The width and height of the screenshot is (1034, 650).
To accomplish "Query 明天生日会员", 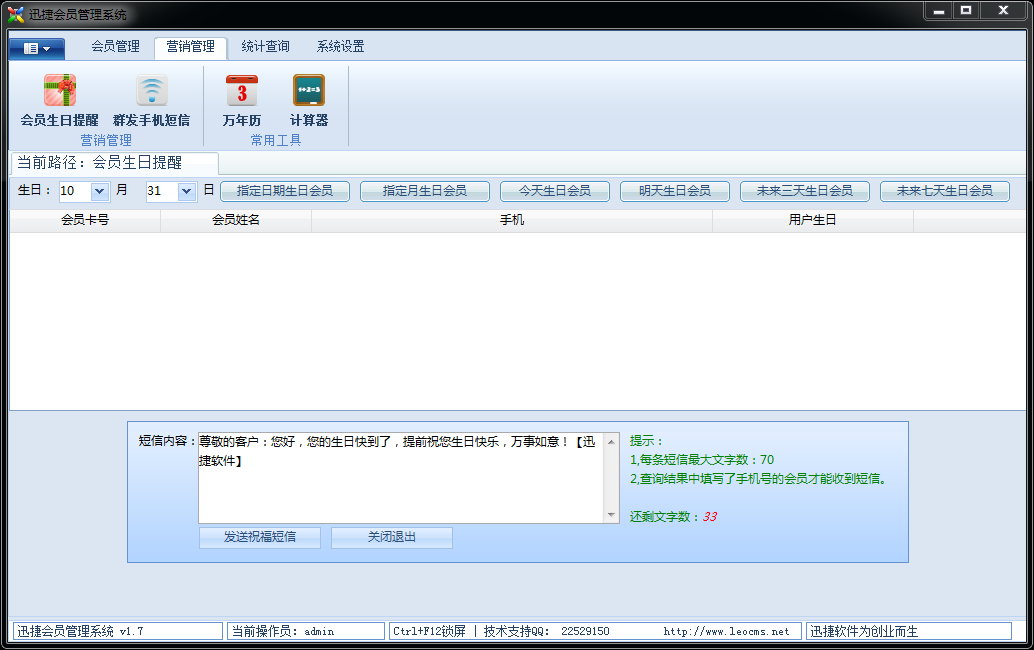I will click(675, 191).
